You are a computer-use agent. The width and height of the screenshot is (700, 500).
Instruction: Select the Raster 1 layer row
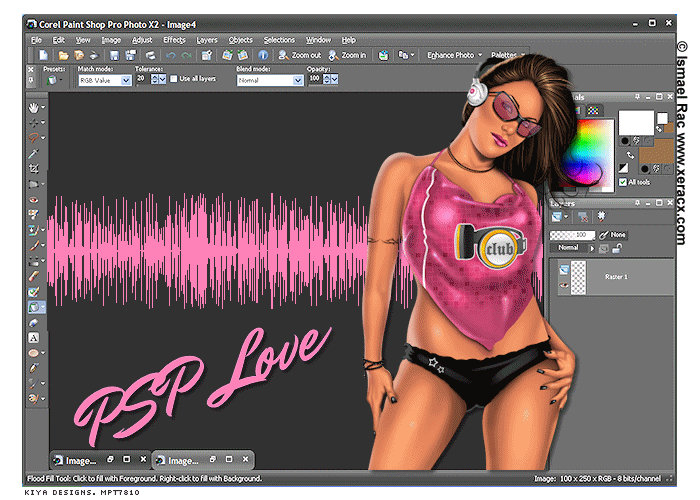[x=614, y=277]
